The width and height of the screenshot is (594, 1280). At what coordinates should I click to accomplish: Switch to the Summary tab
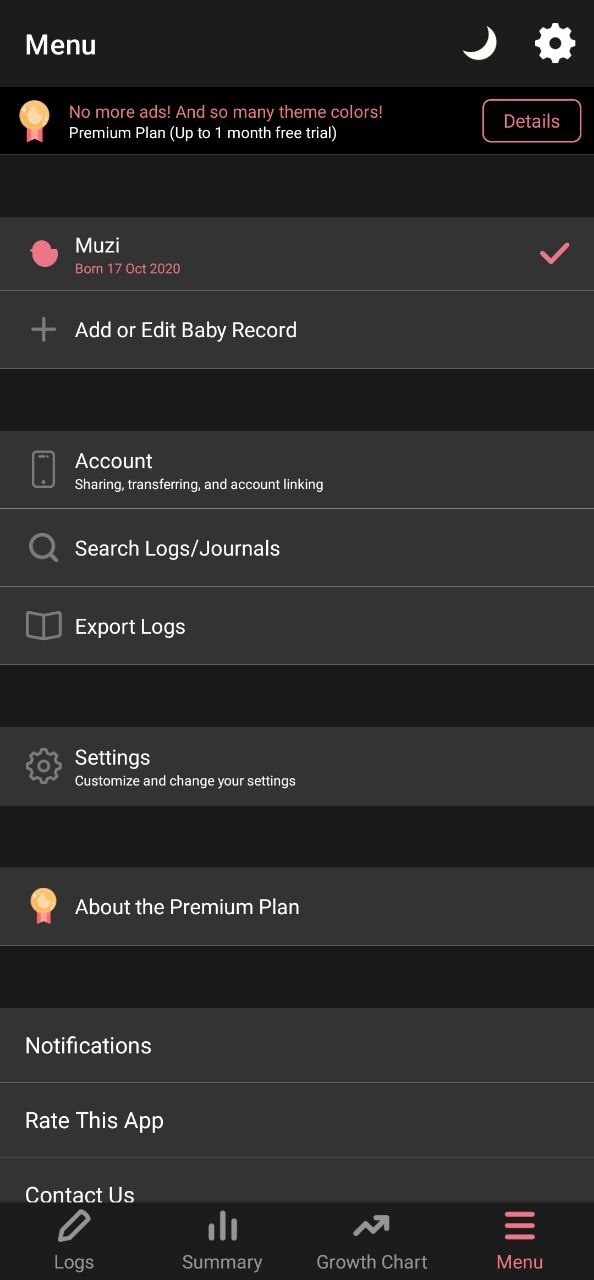(x=222, y=1241)
